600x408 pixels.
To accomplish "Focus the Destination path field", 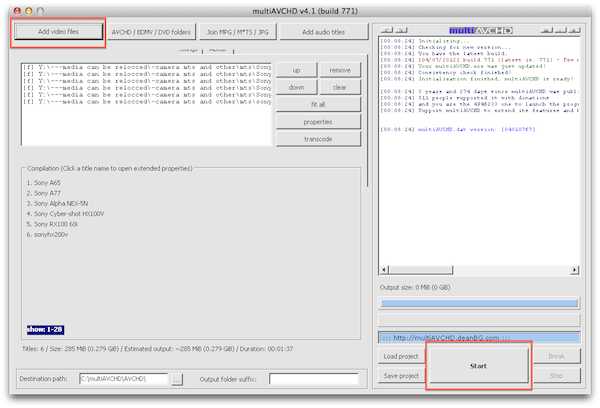I will 124,379.
